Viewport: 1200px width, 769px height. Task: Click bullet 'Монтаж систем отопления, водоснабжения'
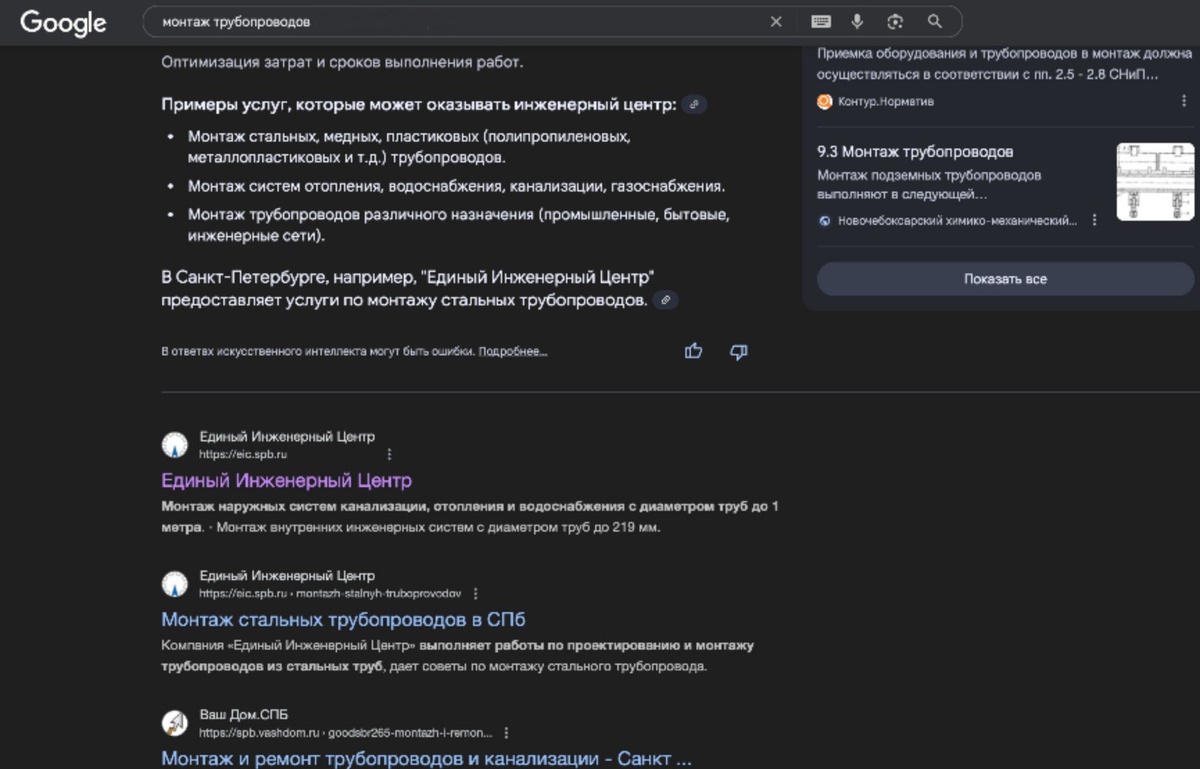[x=456, y=186]
